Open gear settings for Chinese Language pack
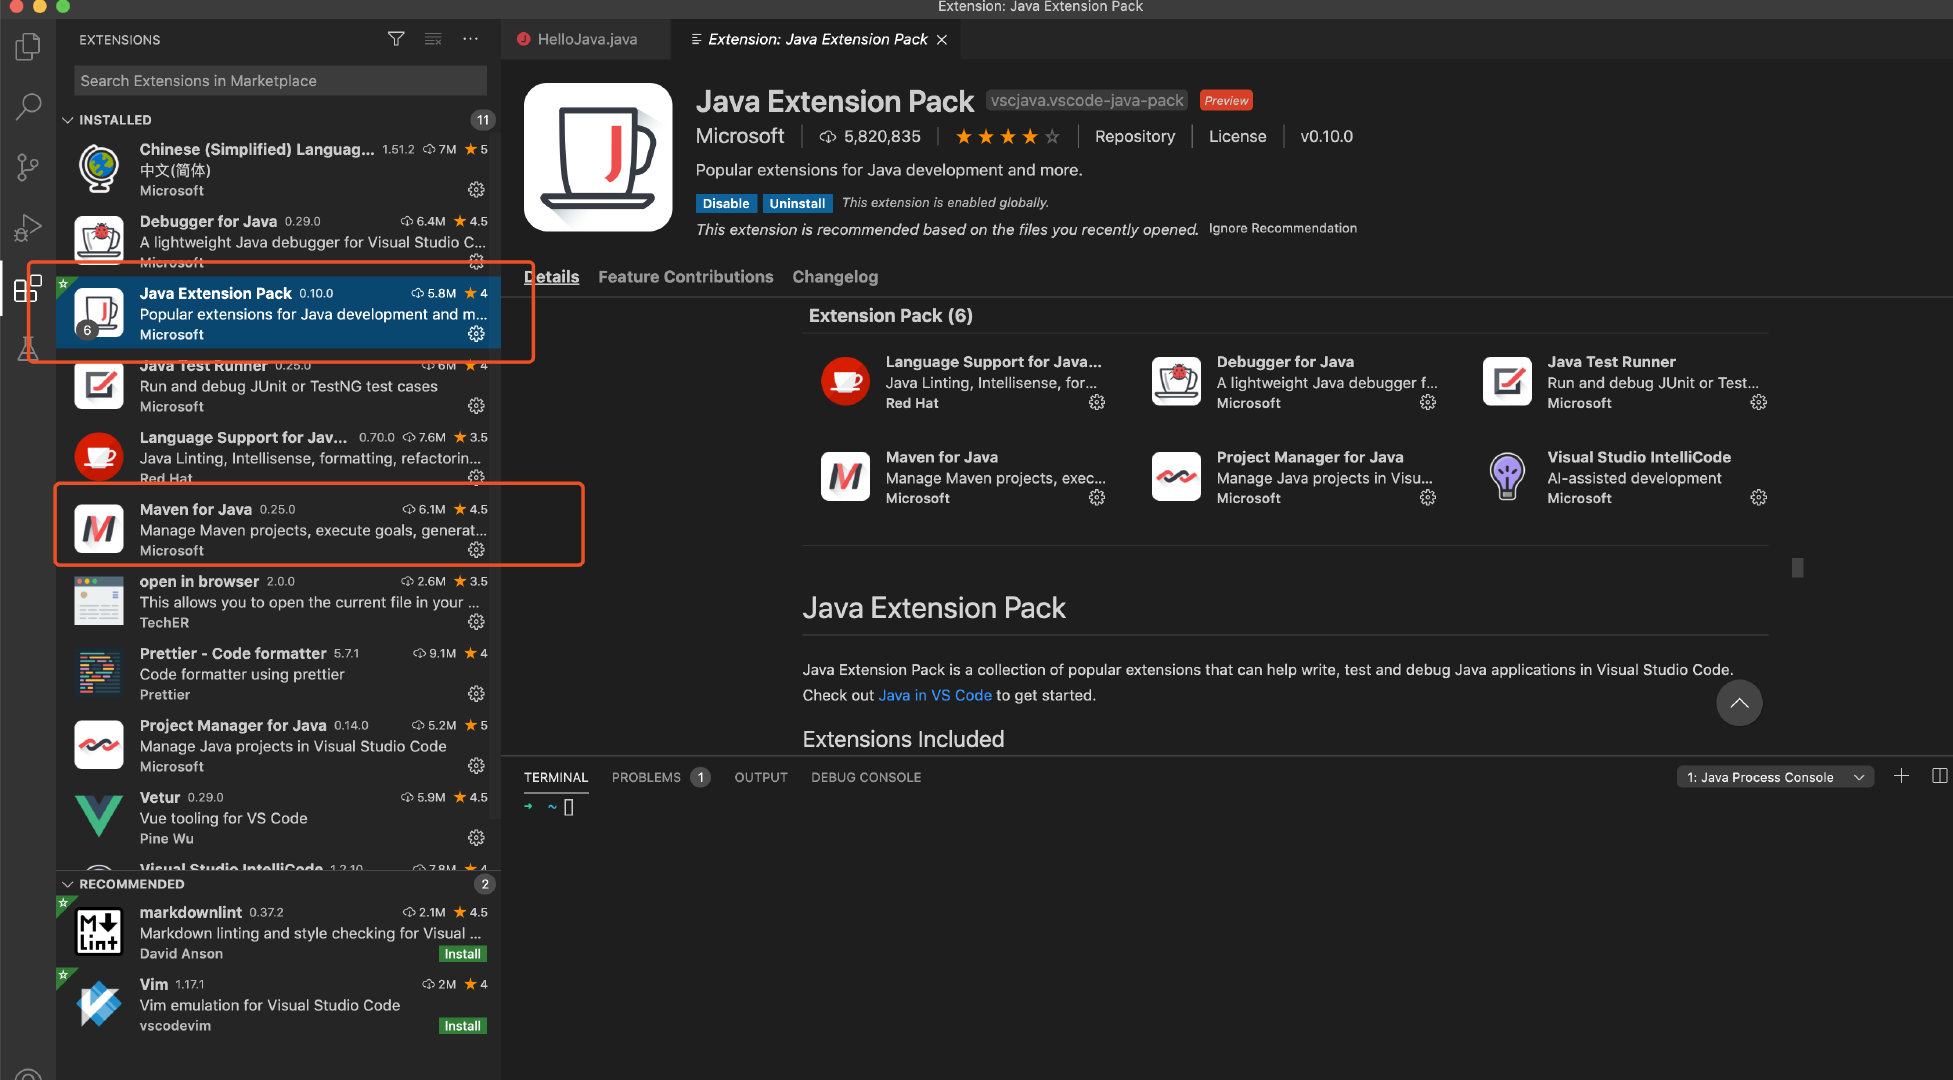 (x=476, y=190)
